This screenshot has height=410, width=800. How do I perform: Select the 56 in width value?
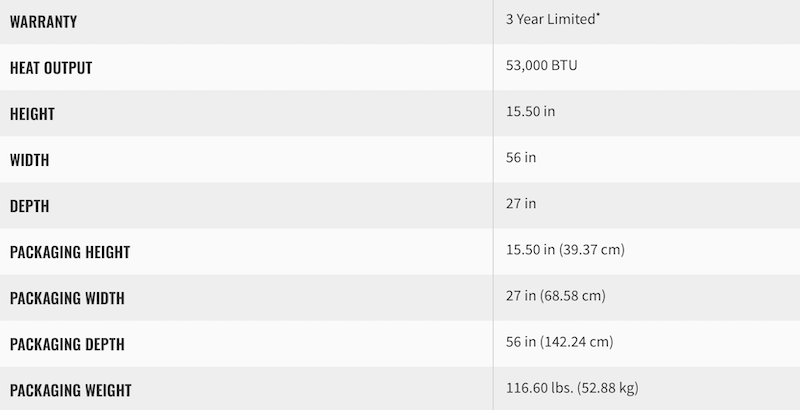pos(521,157)
